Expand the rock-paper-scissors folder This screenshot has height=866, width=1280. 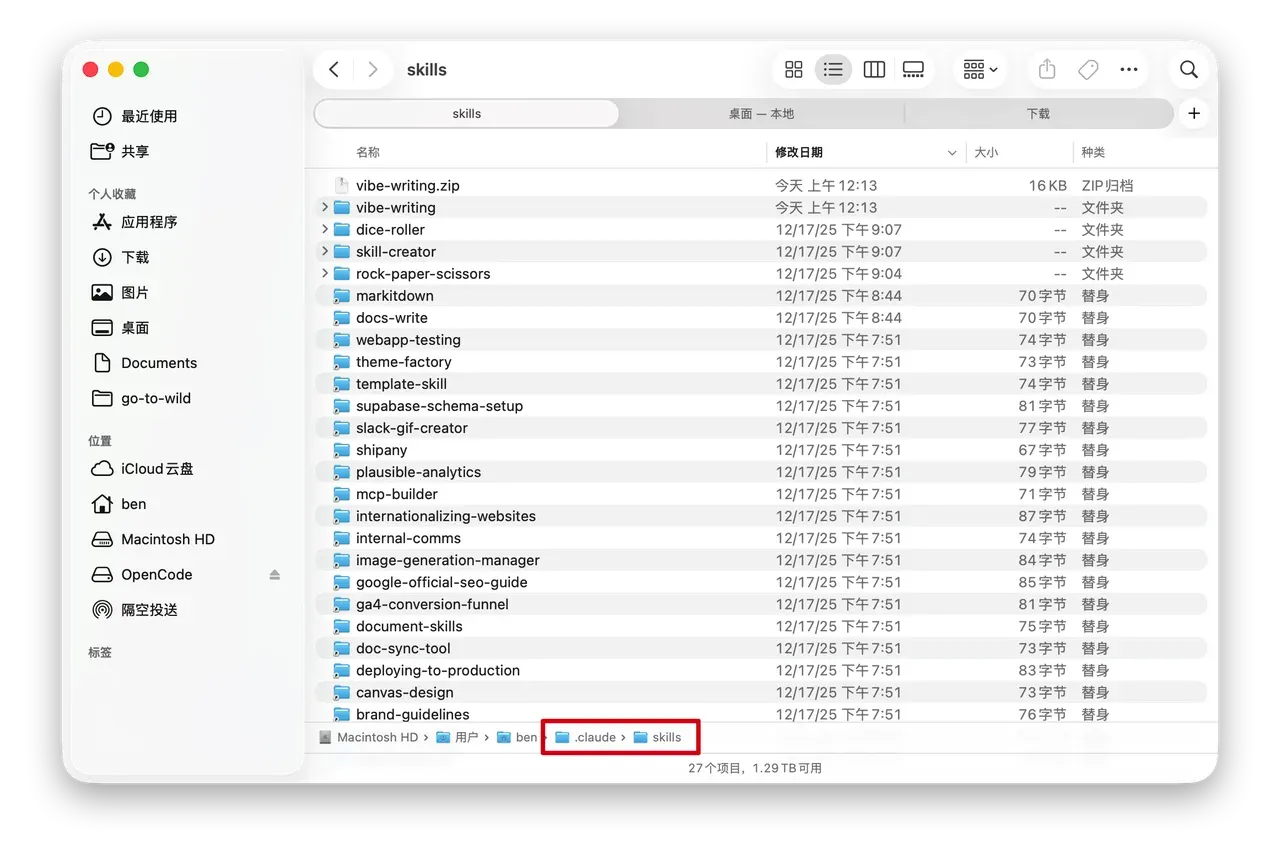[325, 273]
